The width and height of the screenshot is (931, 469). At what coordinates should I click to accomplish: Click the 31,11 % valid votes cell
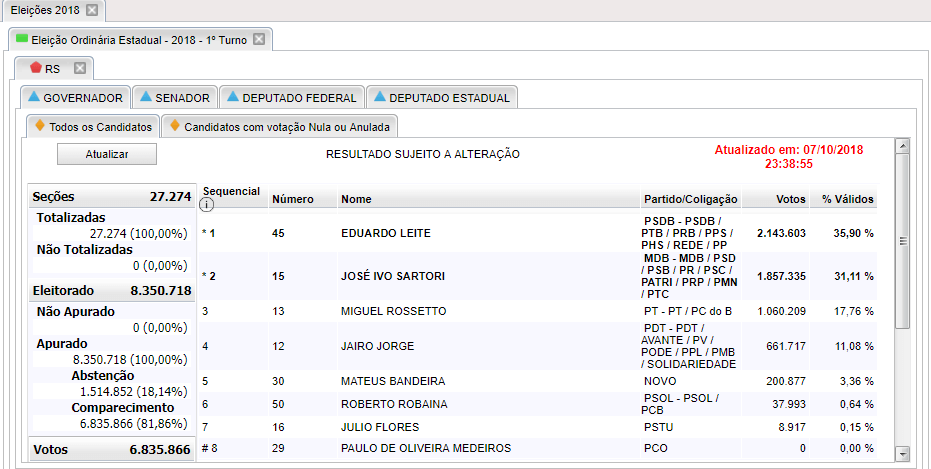coord(853,276)
